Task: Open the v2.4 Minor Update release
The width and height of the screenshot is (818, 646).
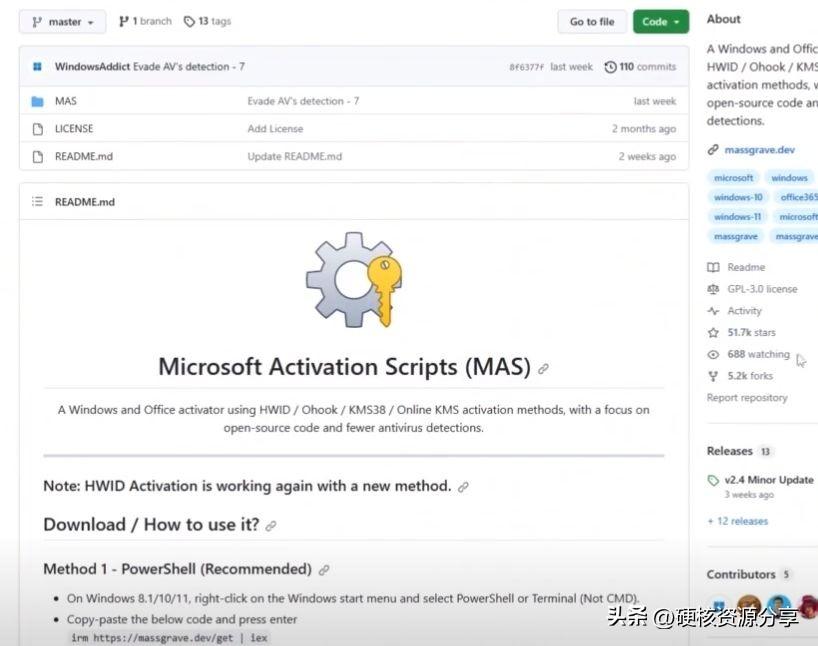Action: [x=769, y=480]
